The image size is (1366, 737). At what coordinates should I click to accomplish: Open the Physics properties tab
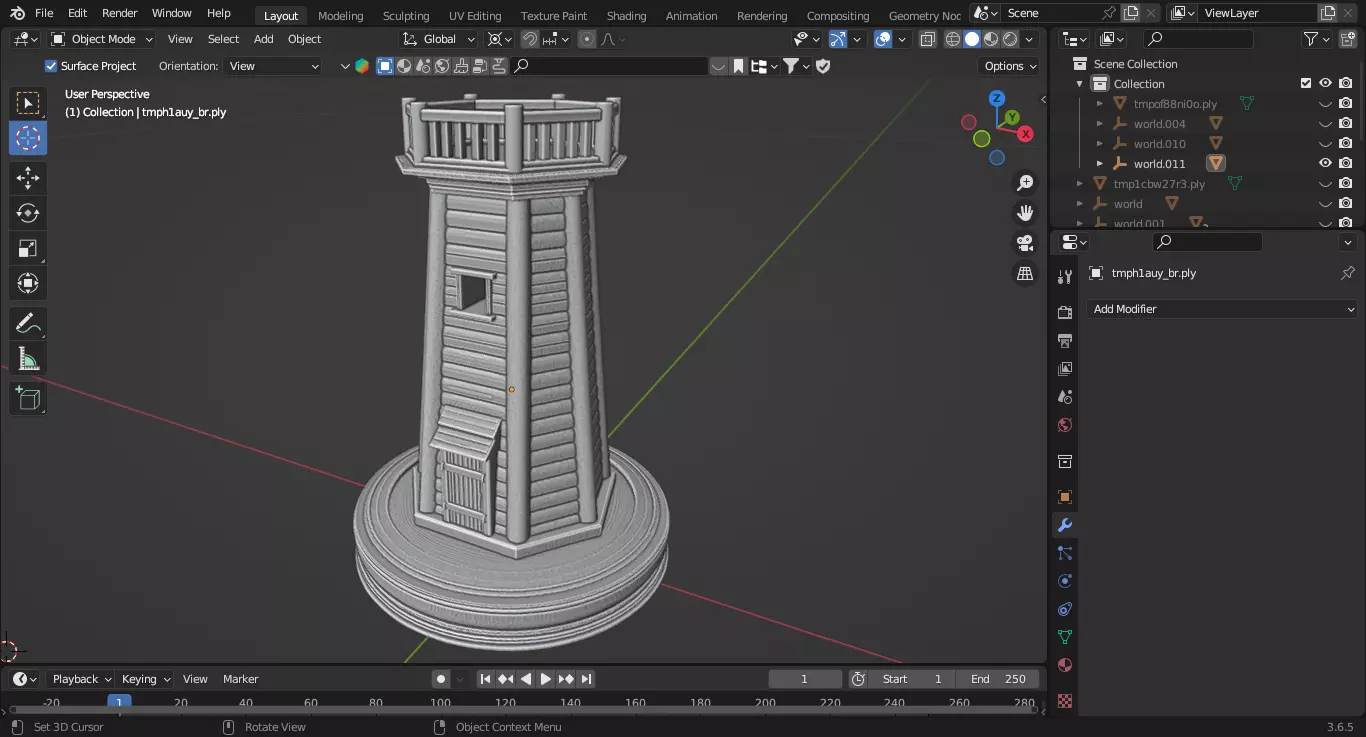click(x=1065, y=581)
